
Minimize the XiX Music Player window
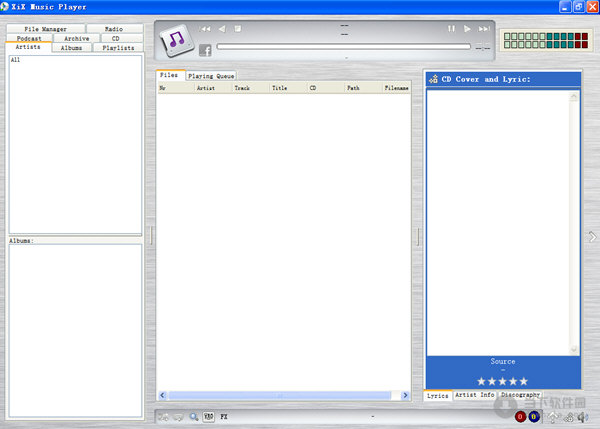[565, 7]
